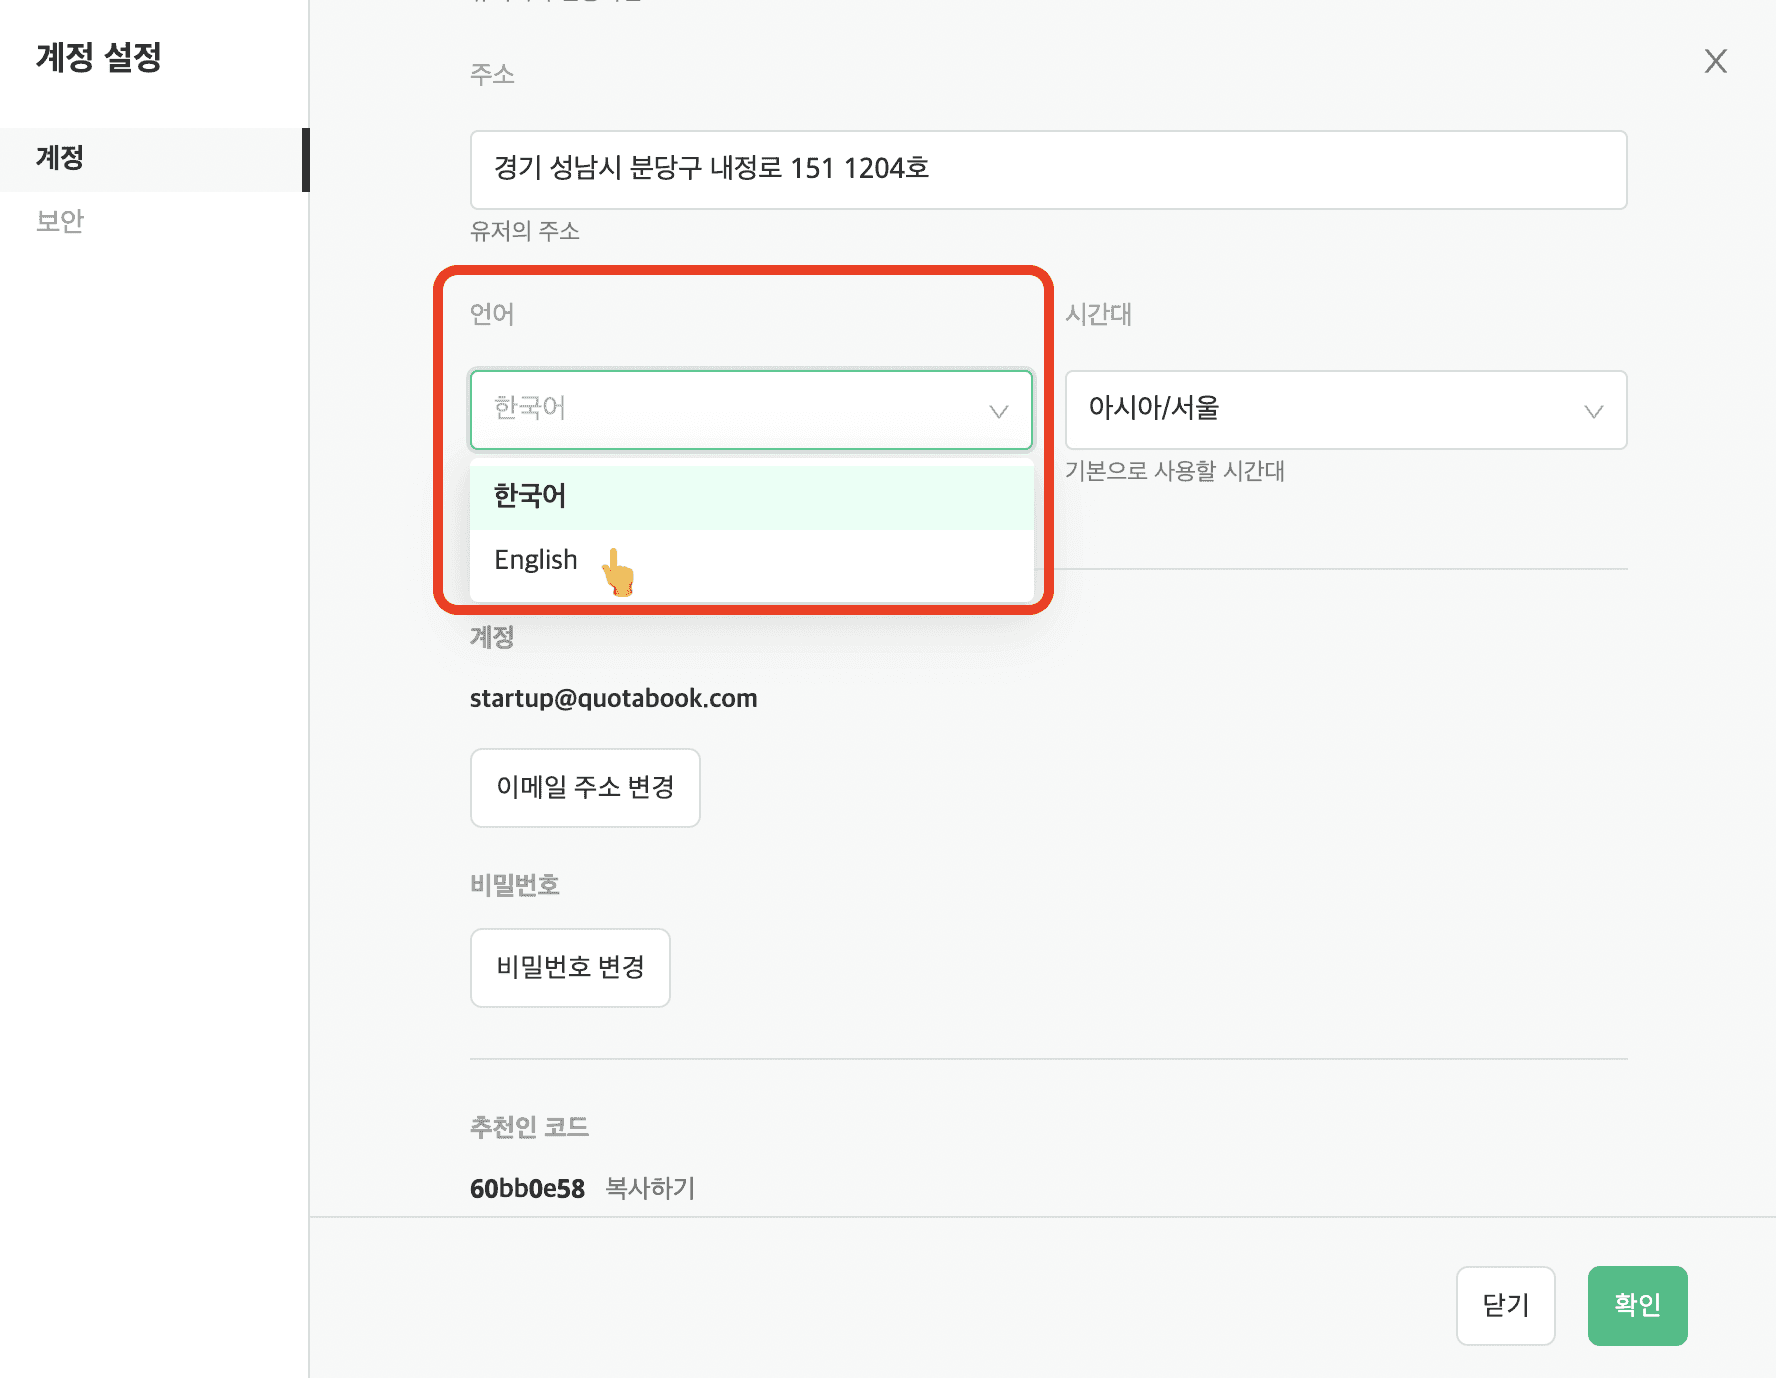
Task: Click the 계정 설정 title heading
Action: coord(98,57)
